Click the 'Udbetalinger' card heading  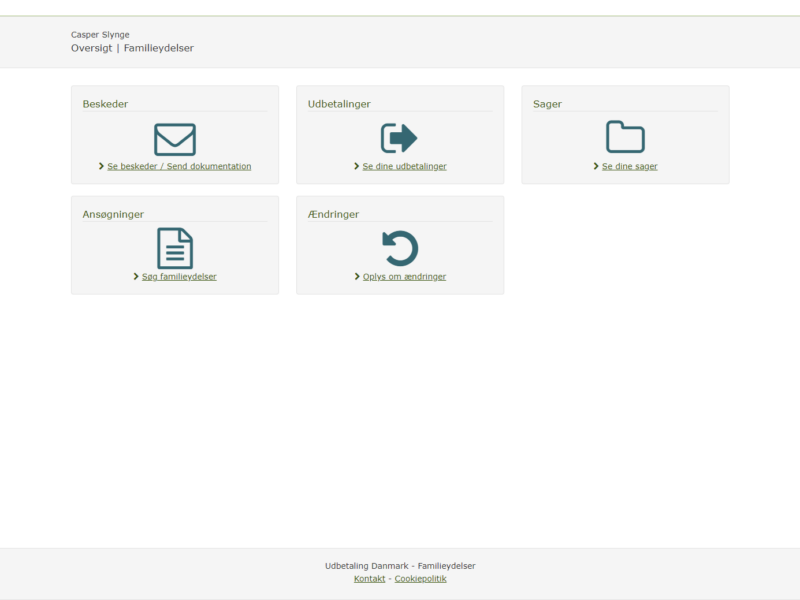(339, 104)
